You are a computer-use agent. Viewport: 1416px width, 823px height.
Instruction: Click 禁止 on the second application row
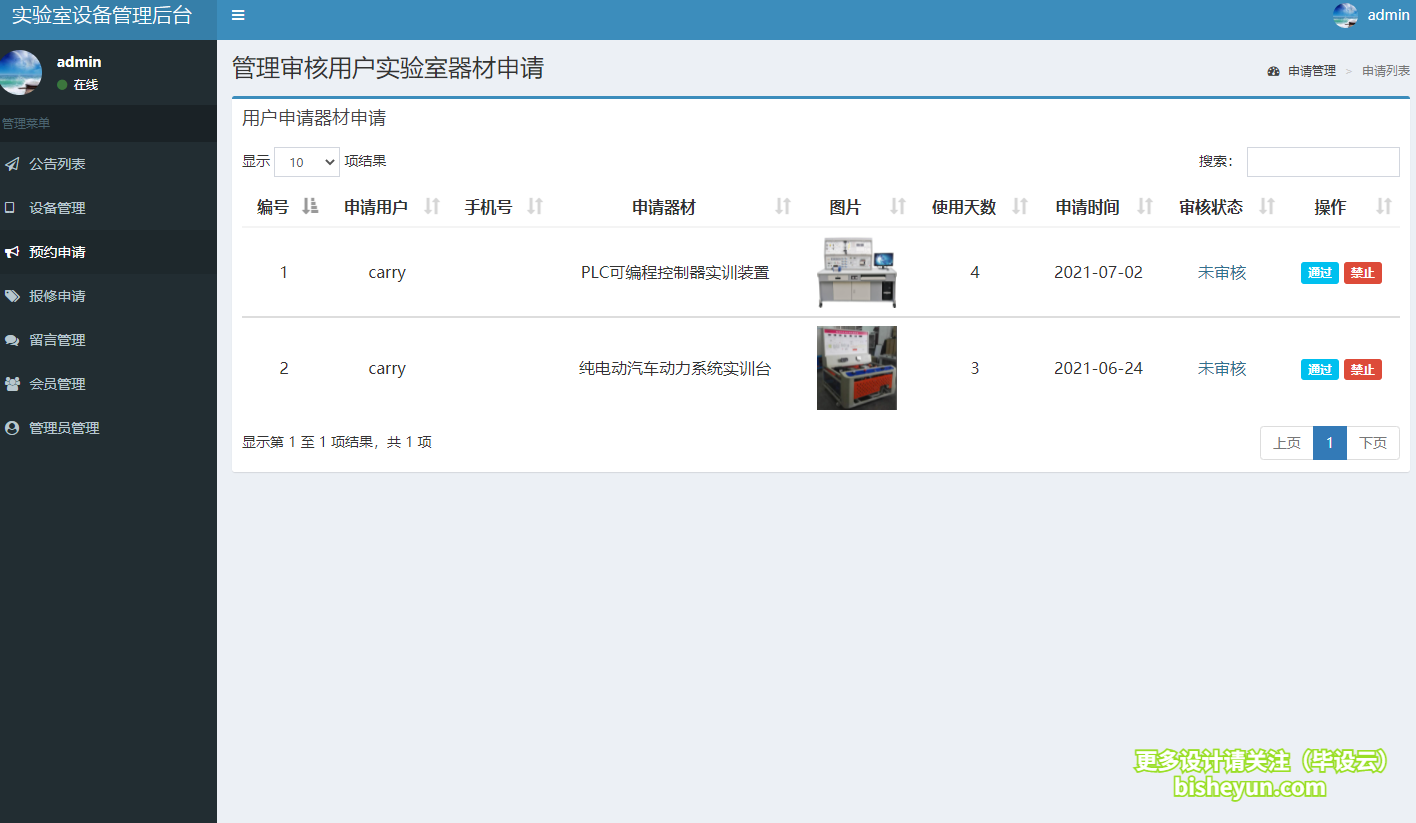(x=1362, y=368)
